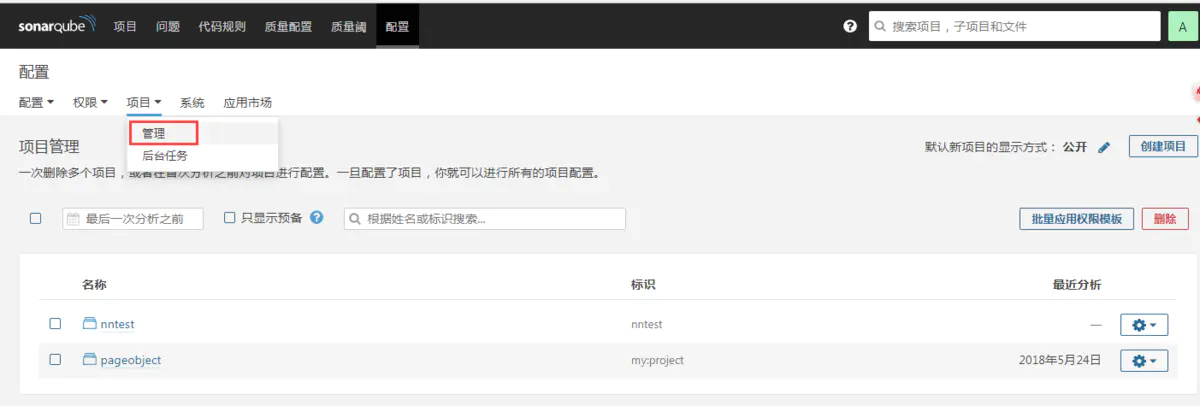Click the nntest project folder icon

click(x=90, y=324)
